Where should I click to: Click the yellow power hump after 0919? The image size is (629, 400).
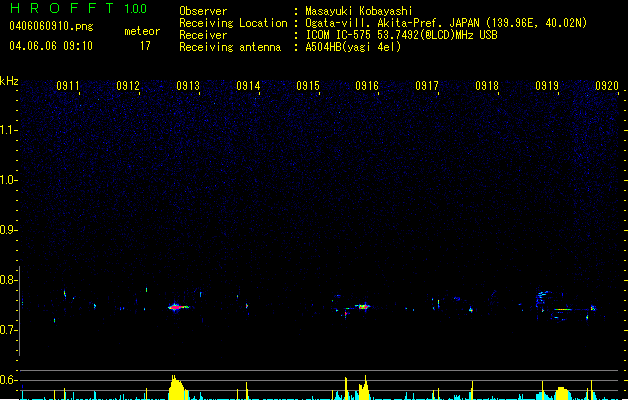562,393
